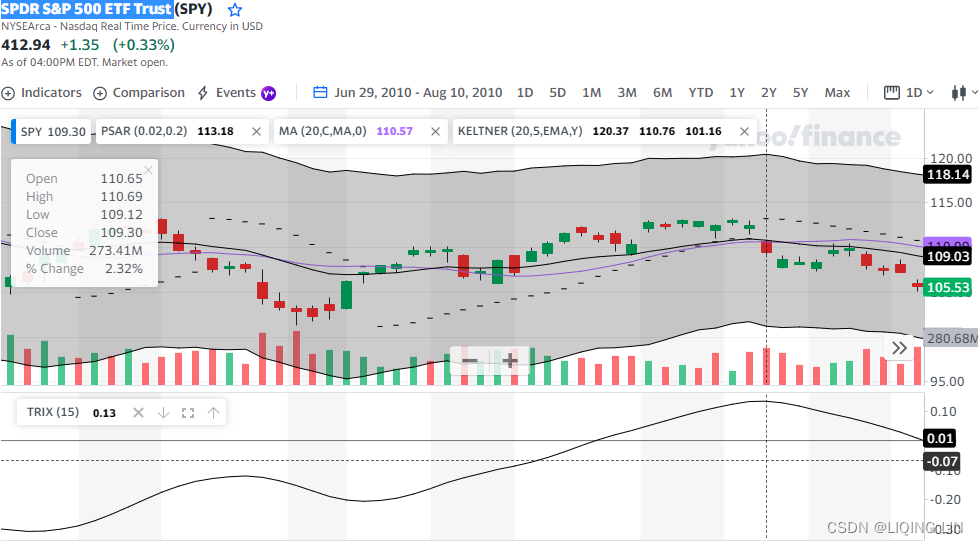The image size is (978, 545).
Task: Open the Indicators menu
Action: pos(42,93)
